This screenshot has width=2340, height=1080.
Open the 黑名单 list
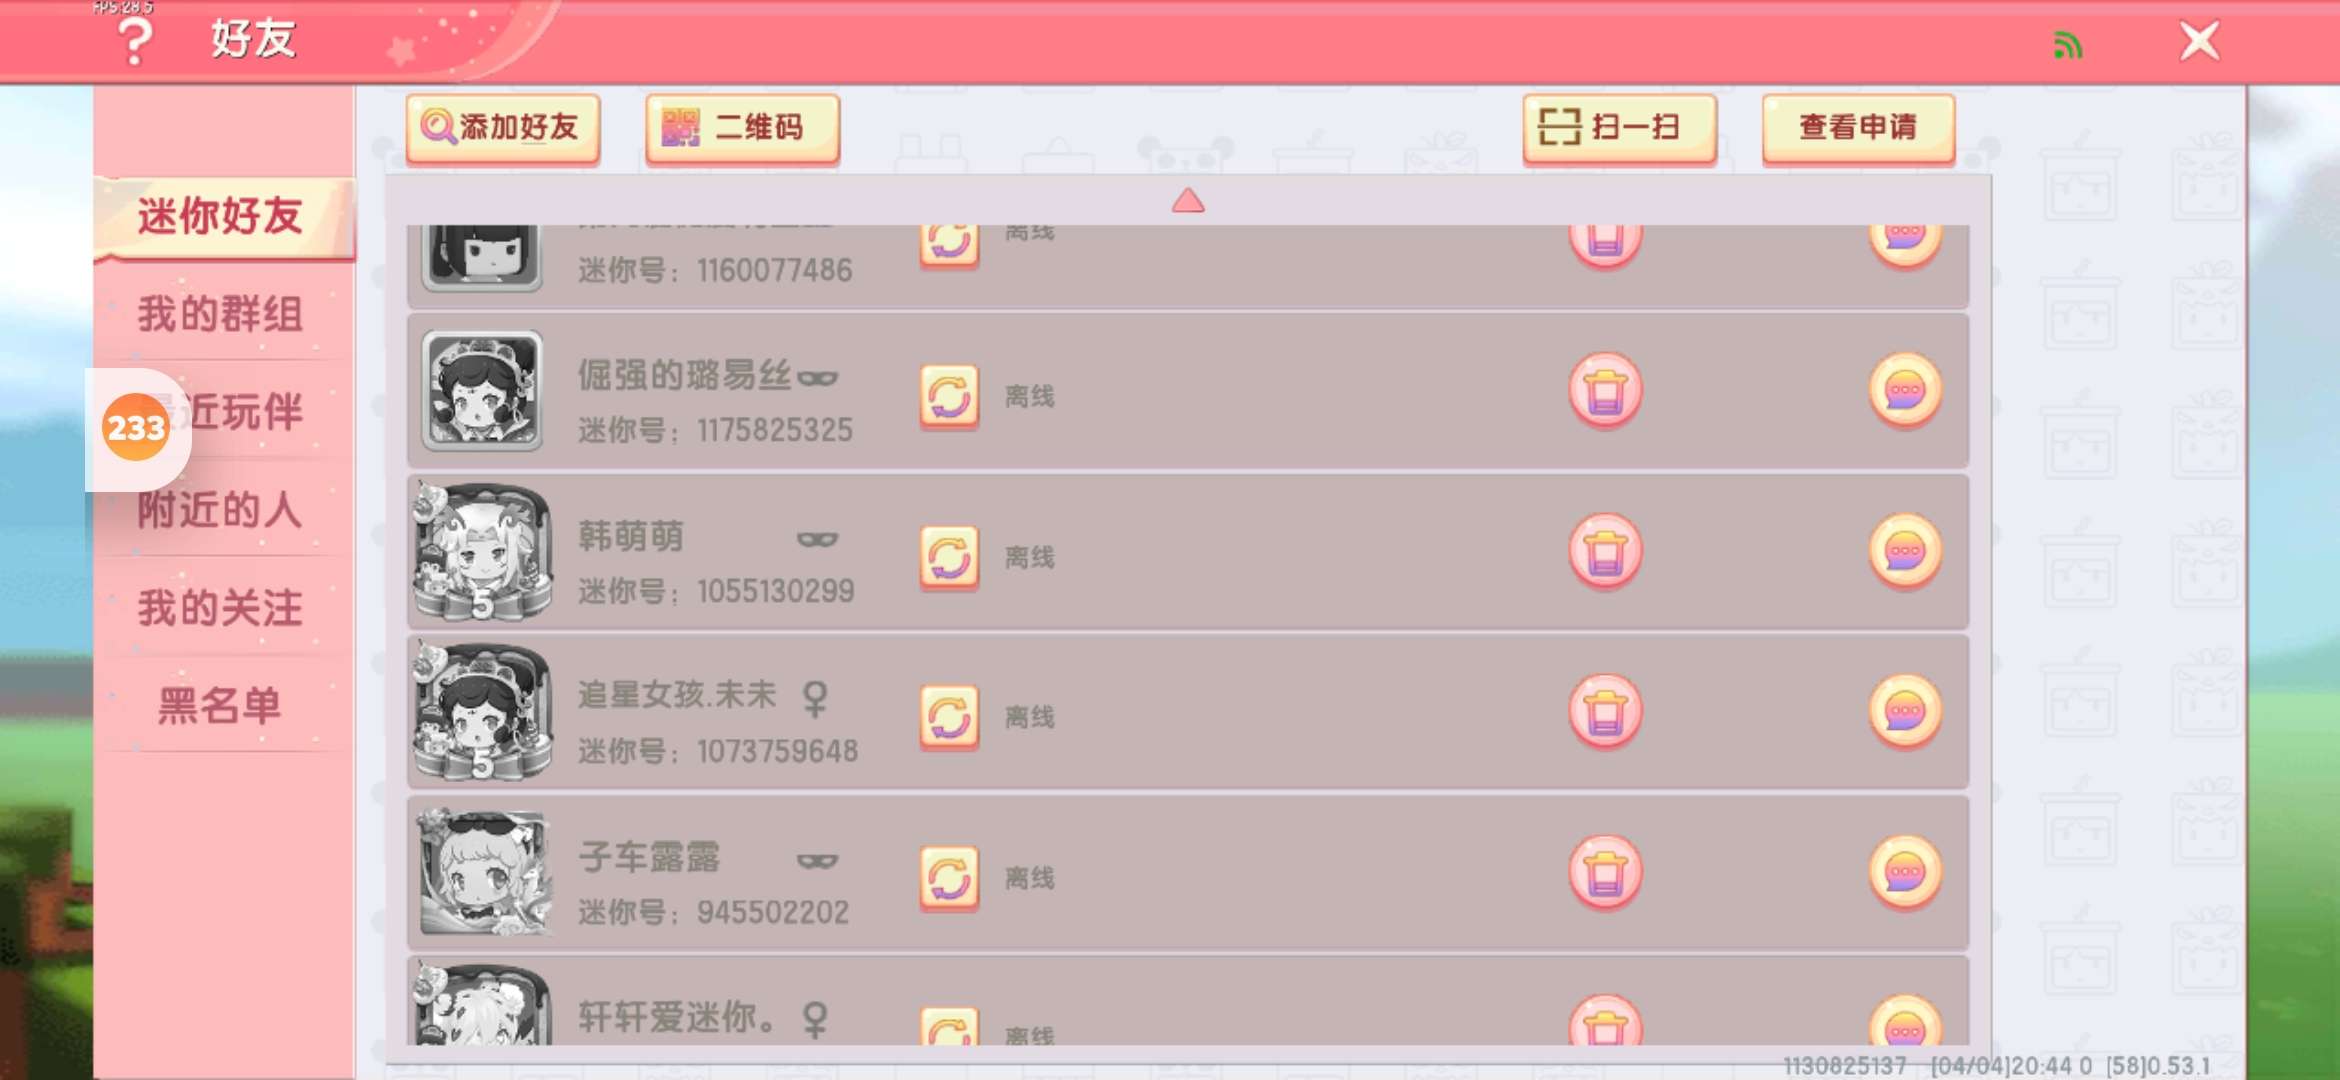(221, 706)
